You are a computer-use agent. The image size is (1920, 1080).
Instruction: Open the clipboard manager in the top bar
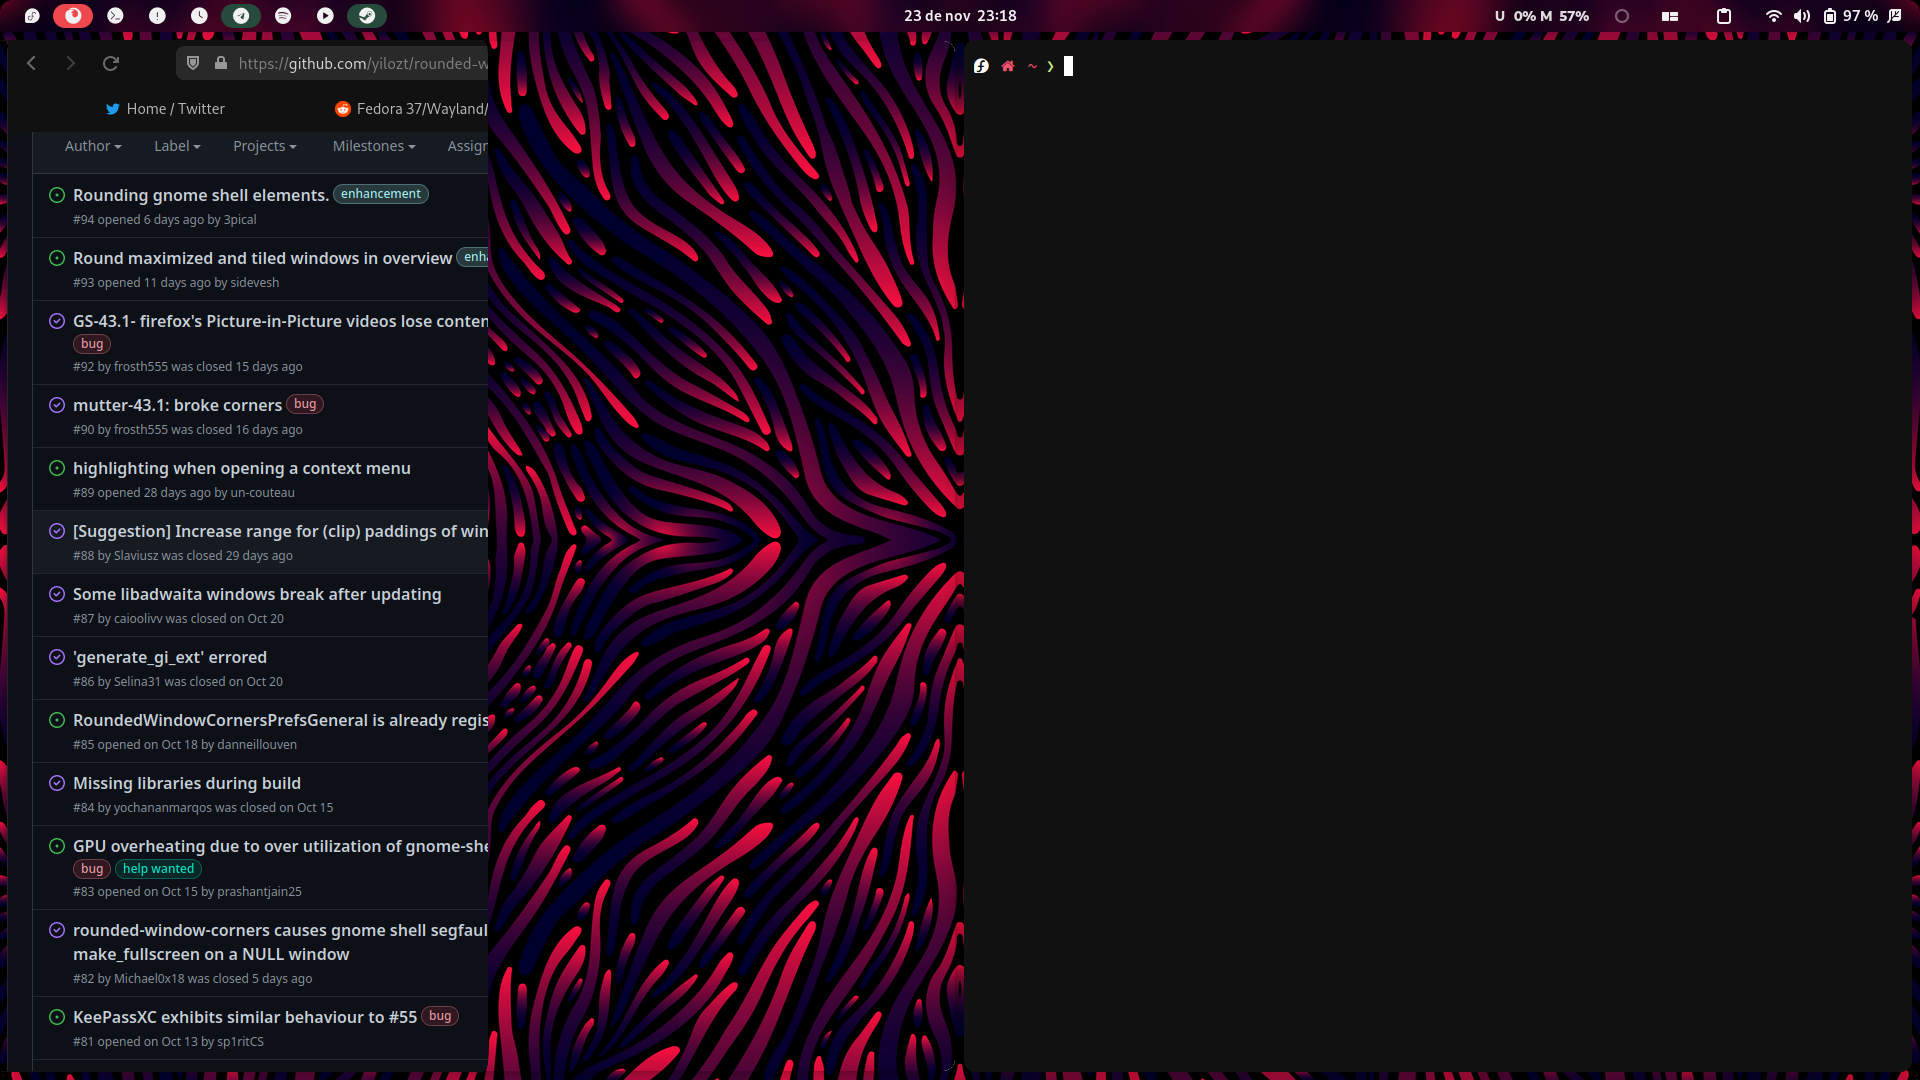coord(1722,16)
